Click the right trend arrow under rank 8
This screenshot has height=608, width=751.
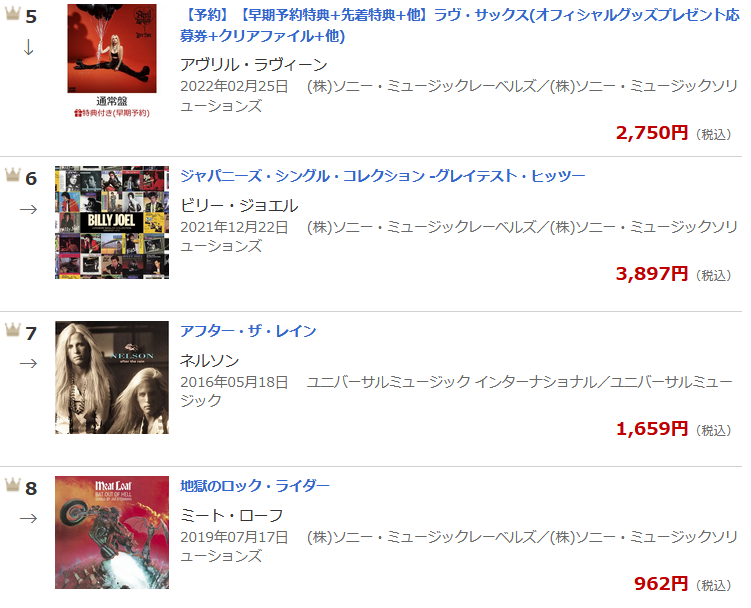click(29, 518)
